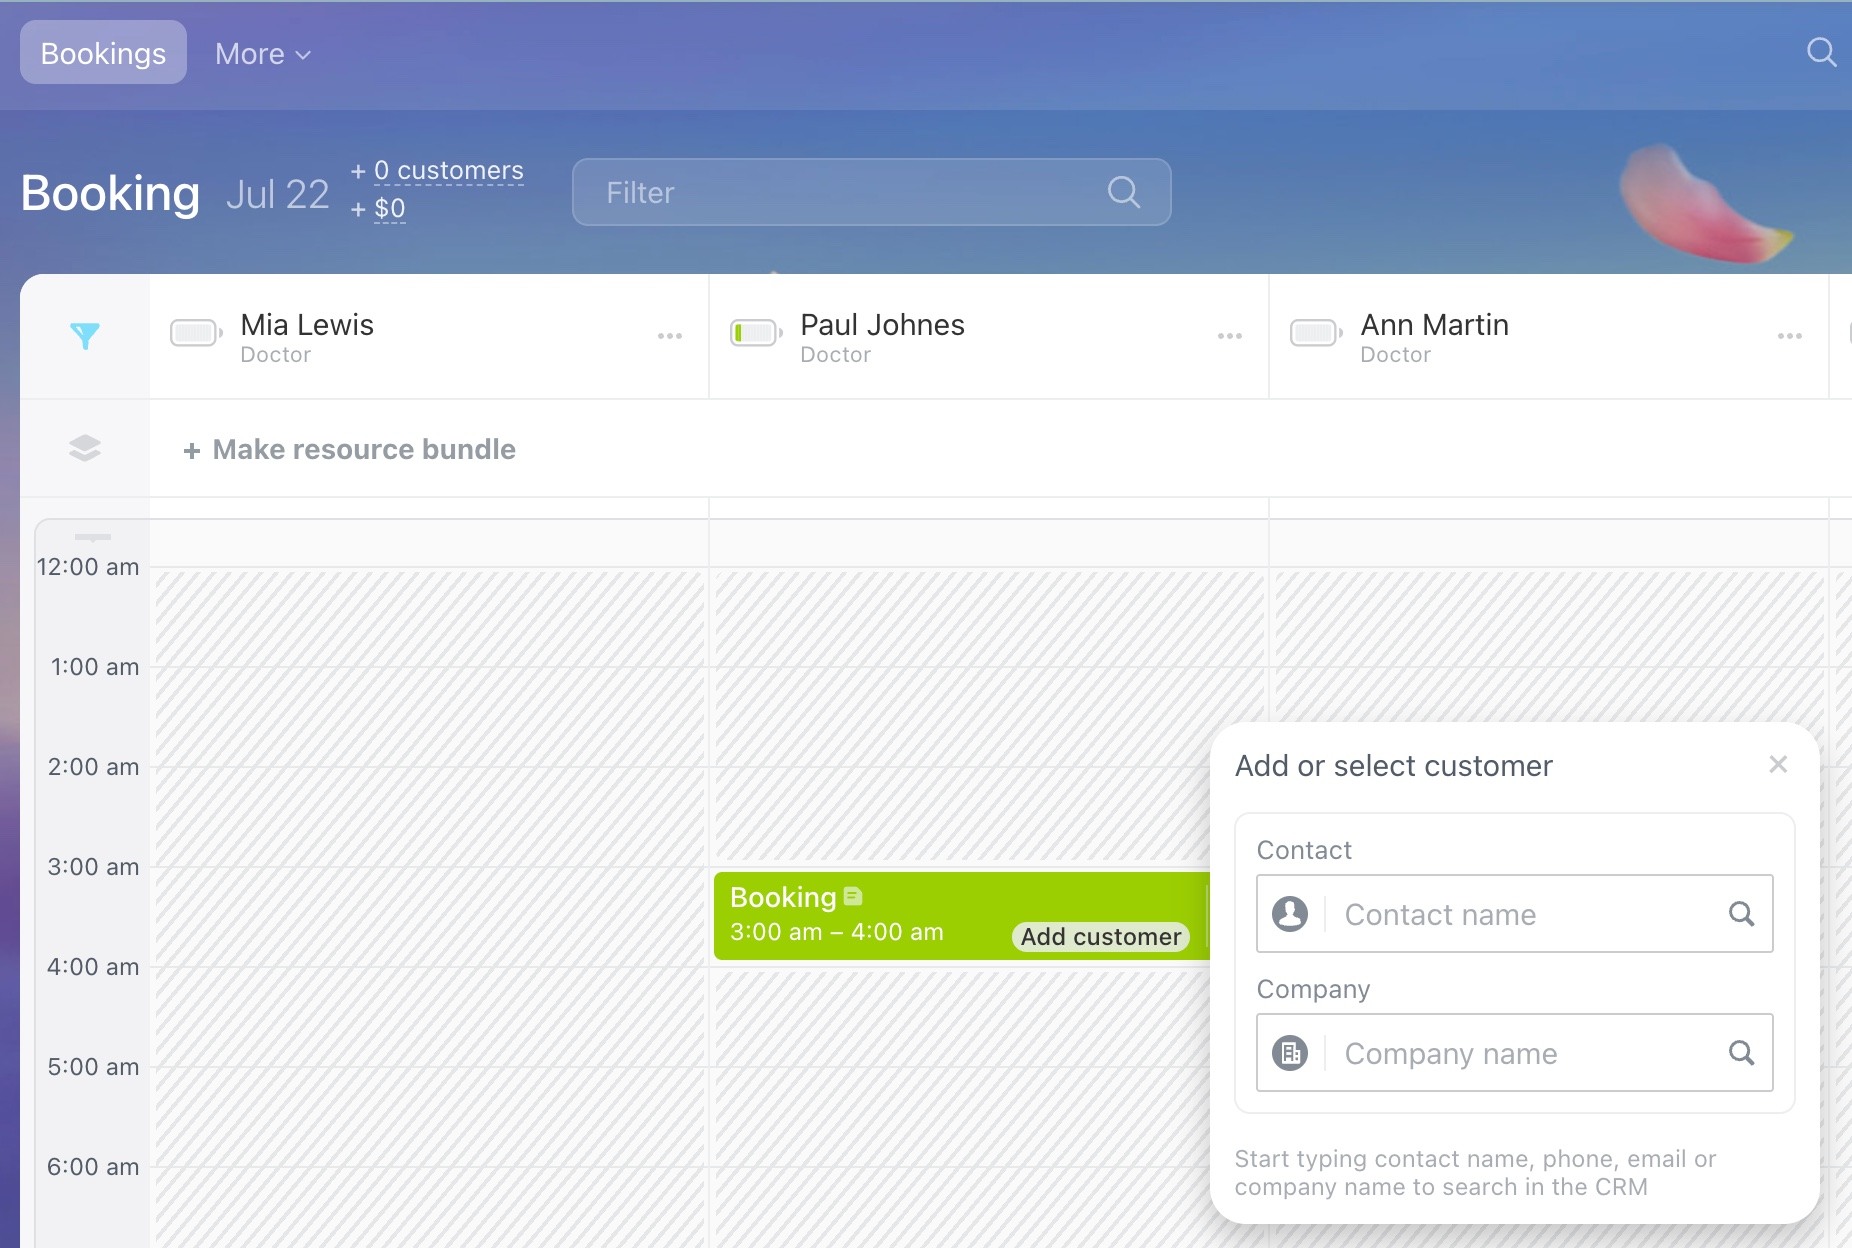Open the 0 customers summary link
The height and width of the screenshot is (1248, 1852).
point(448,171)
